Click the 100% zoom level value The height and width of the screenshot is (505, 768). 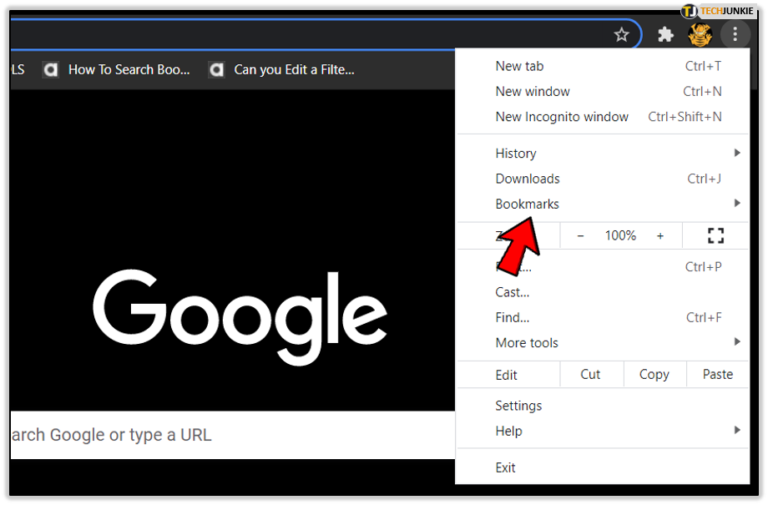(x=620, y=236)
